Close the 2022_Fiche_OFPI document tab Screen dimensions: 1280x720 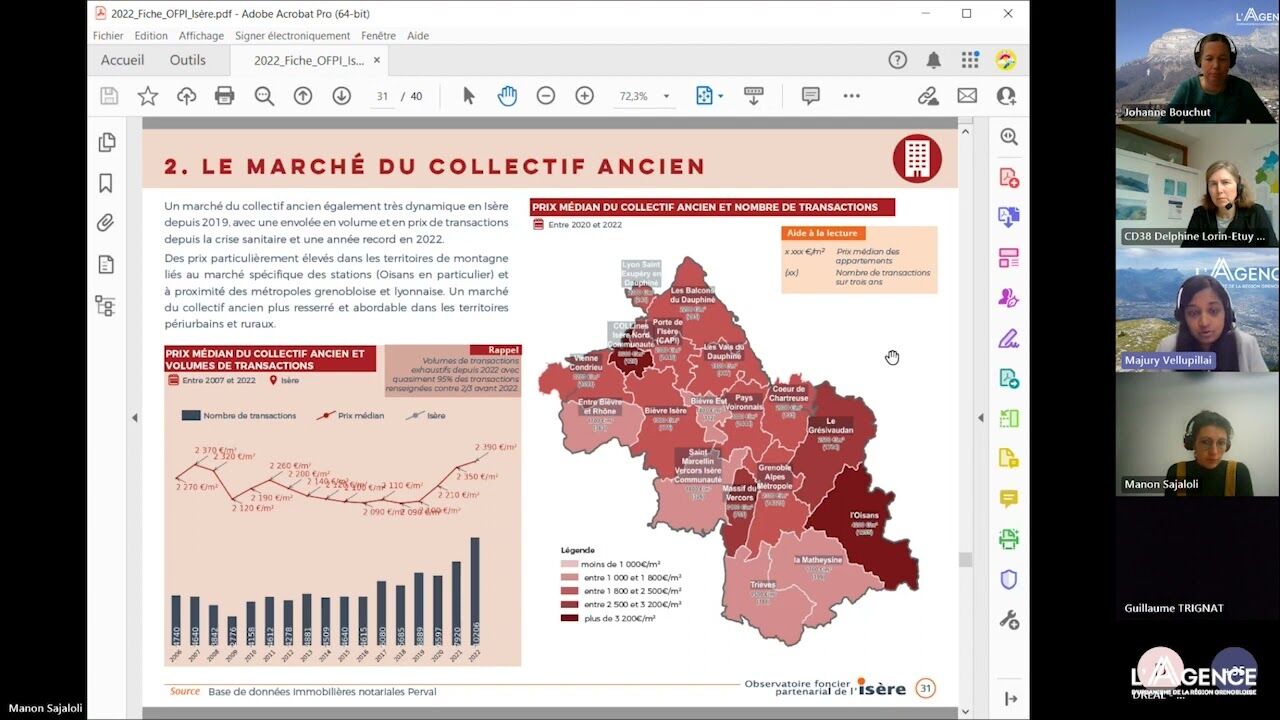(377, 60)
